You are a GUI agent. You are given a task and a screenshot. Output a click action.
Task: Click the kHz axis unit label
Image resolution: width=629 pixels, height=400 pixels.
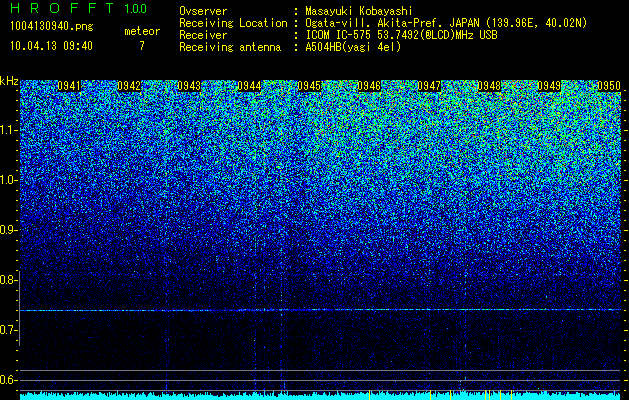pyautogui.click(x=9, y=81)
